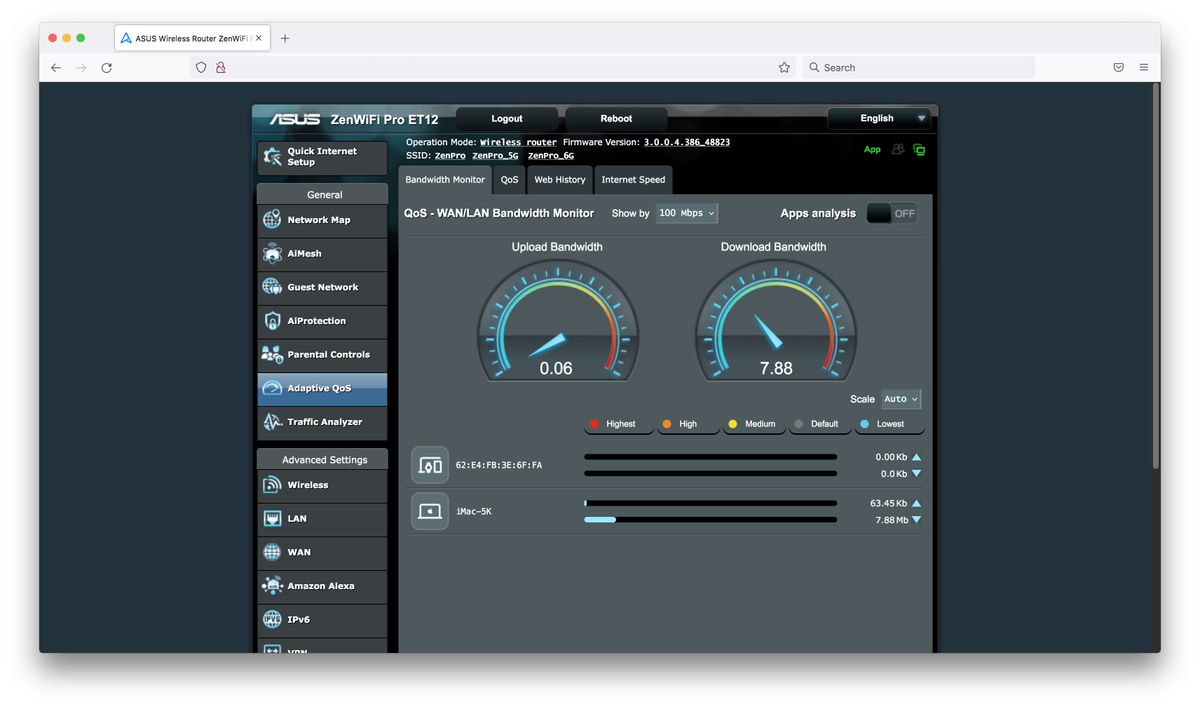Click the client list icon in the header
The image size is (1200, 709).
896,148
